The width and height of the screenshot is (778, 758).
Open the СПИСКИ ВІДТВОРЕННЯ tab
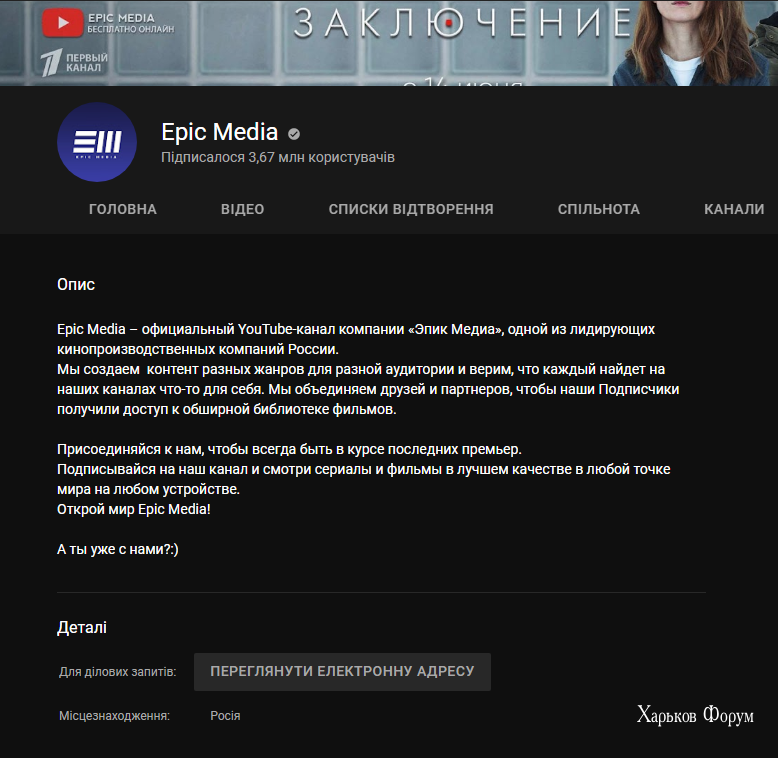(411, 209)
